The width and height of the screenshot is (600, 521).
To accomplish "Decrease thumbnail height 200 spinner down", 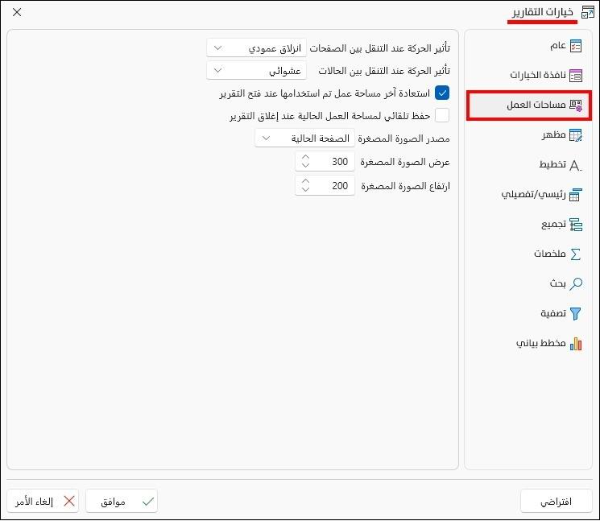I will click(305, 189).
